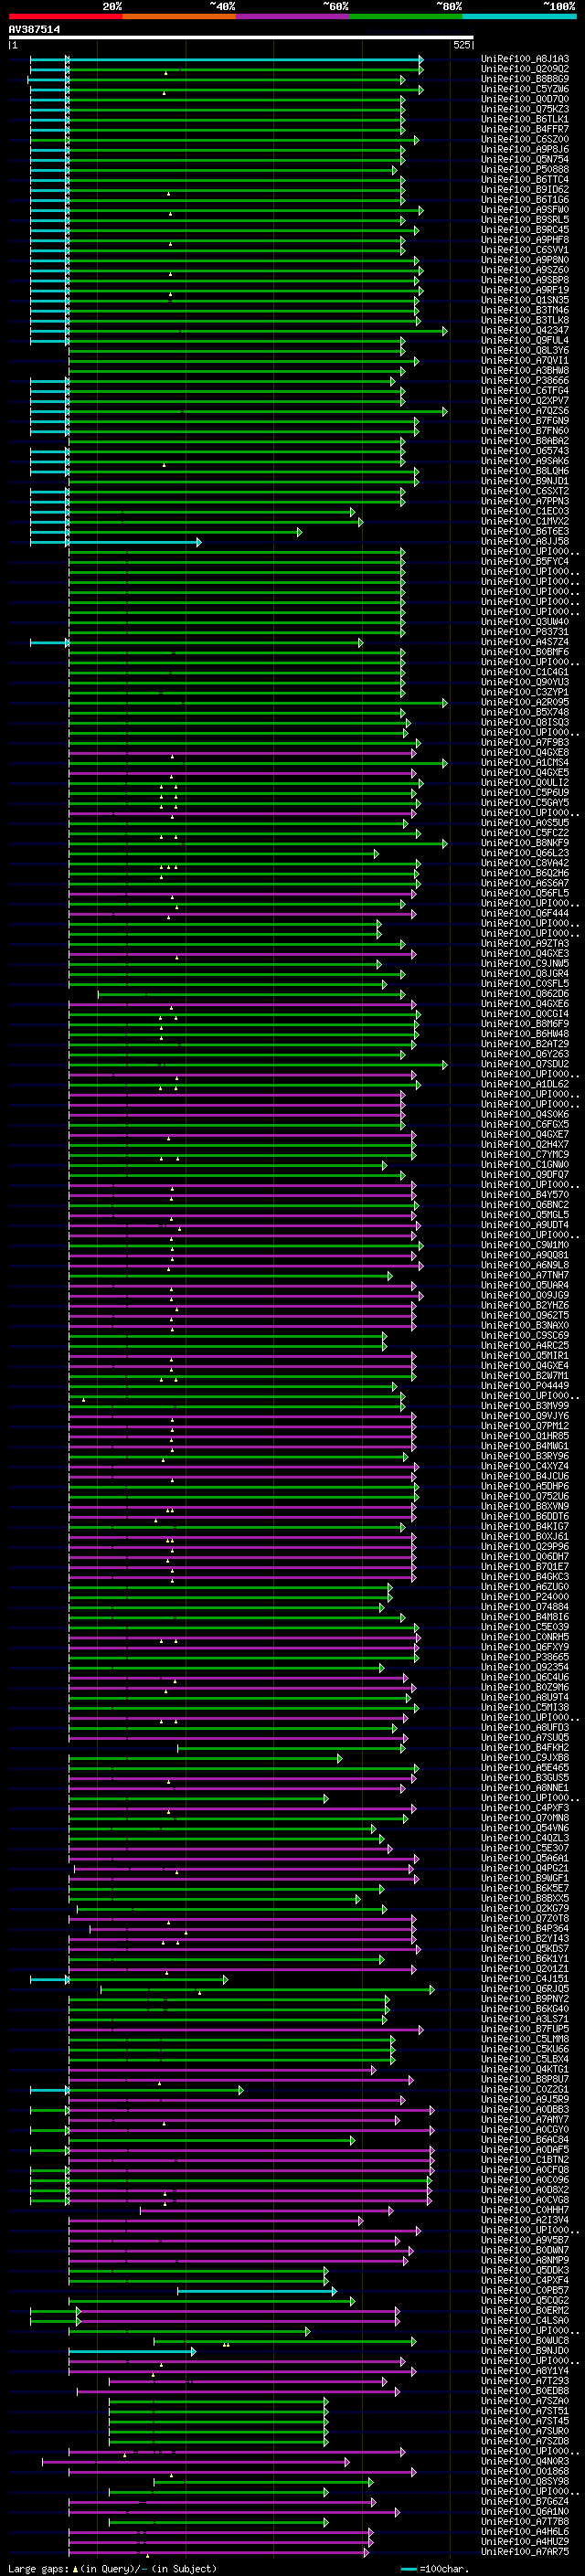The image size is (585, 2576).
Task: Open hit UniRef100_A6J1A3
Action: pyautogui.click(x=525, y=59)
